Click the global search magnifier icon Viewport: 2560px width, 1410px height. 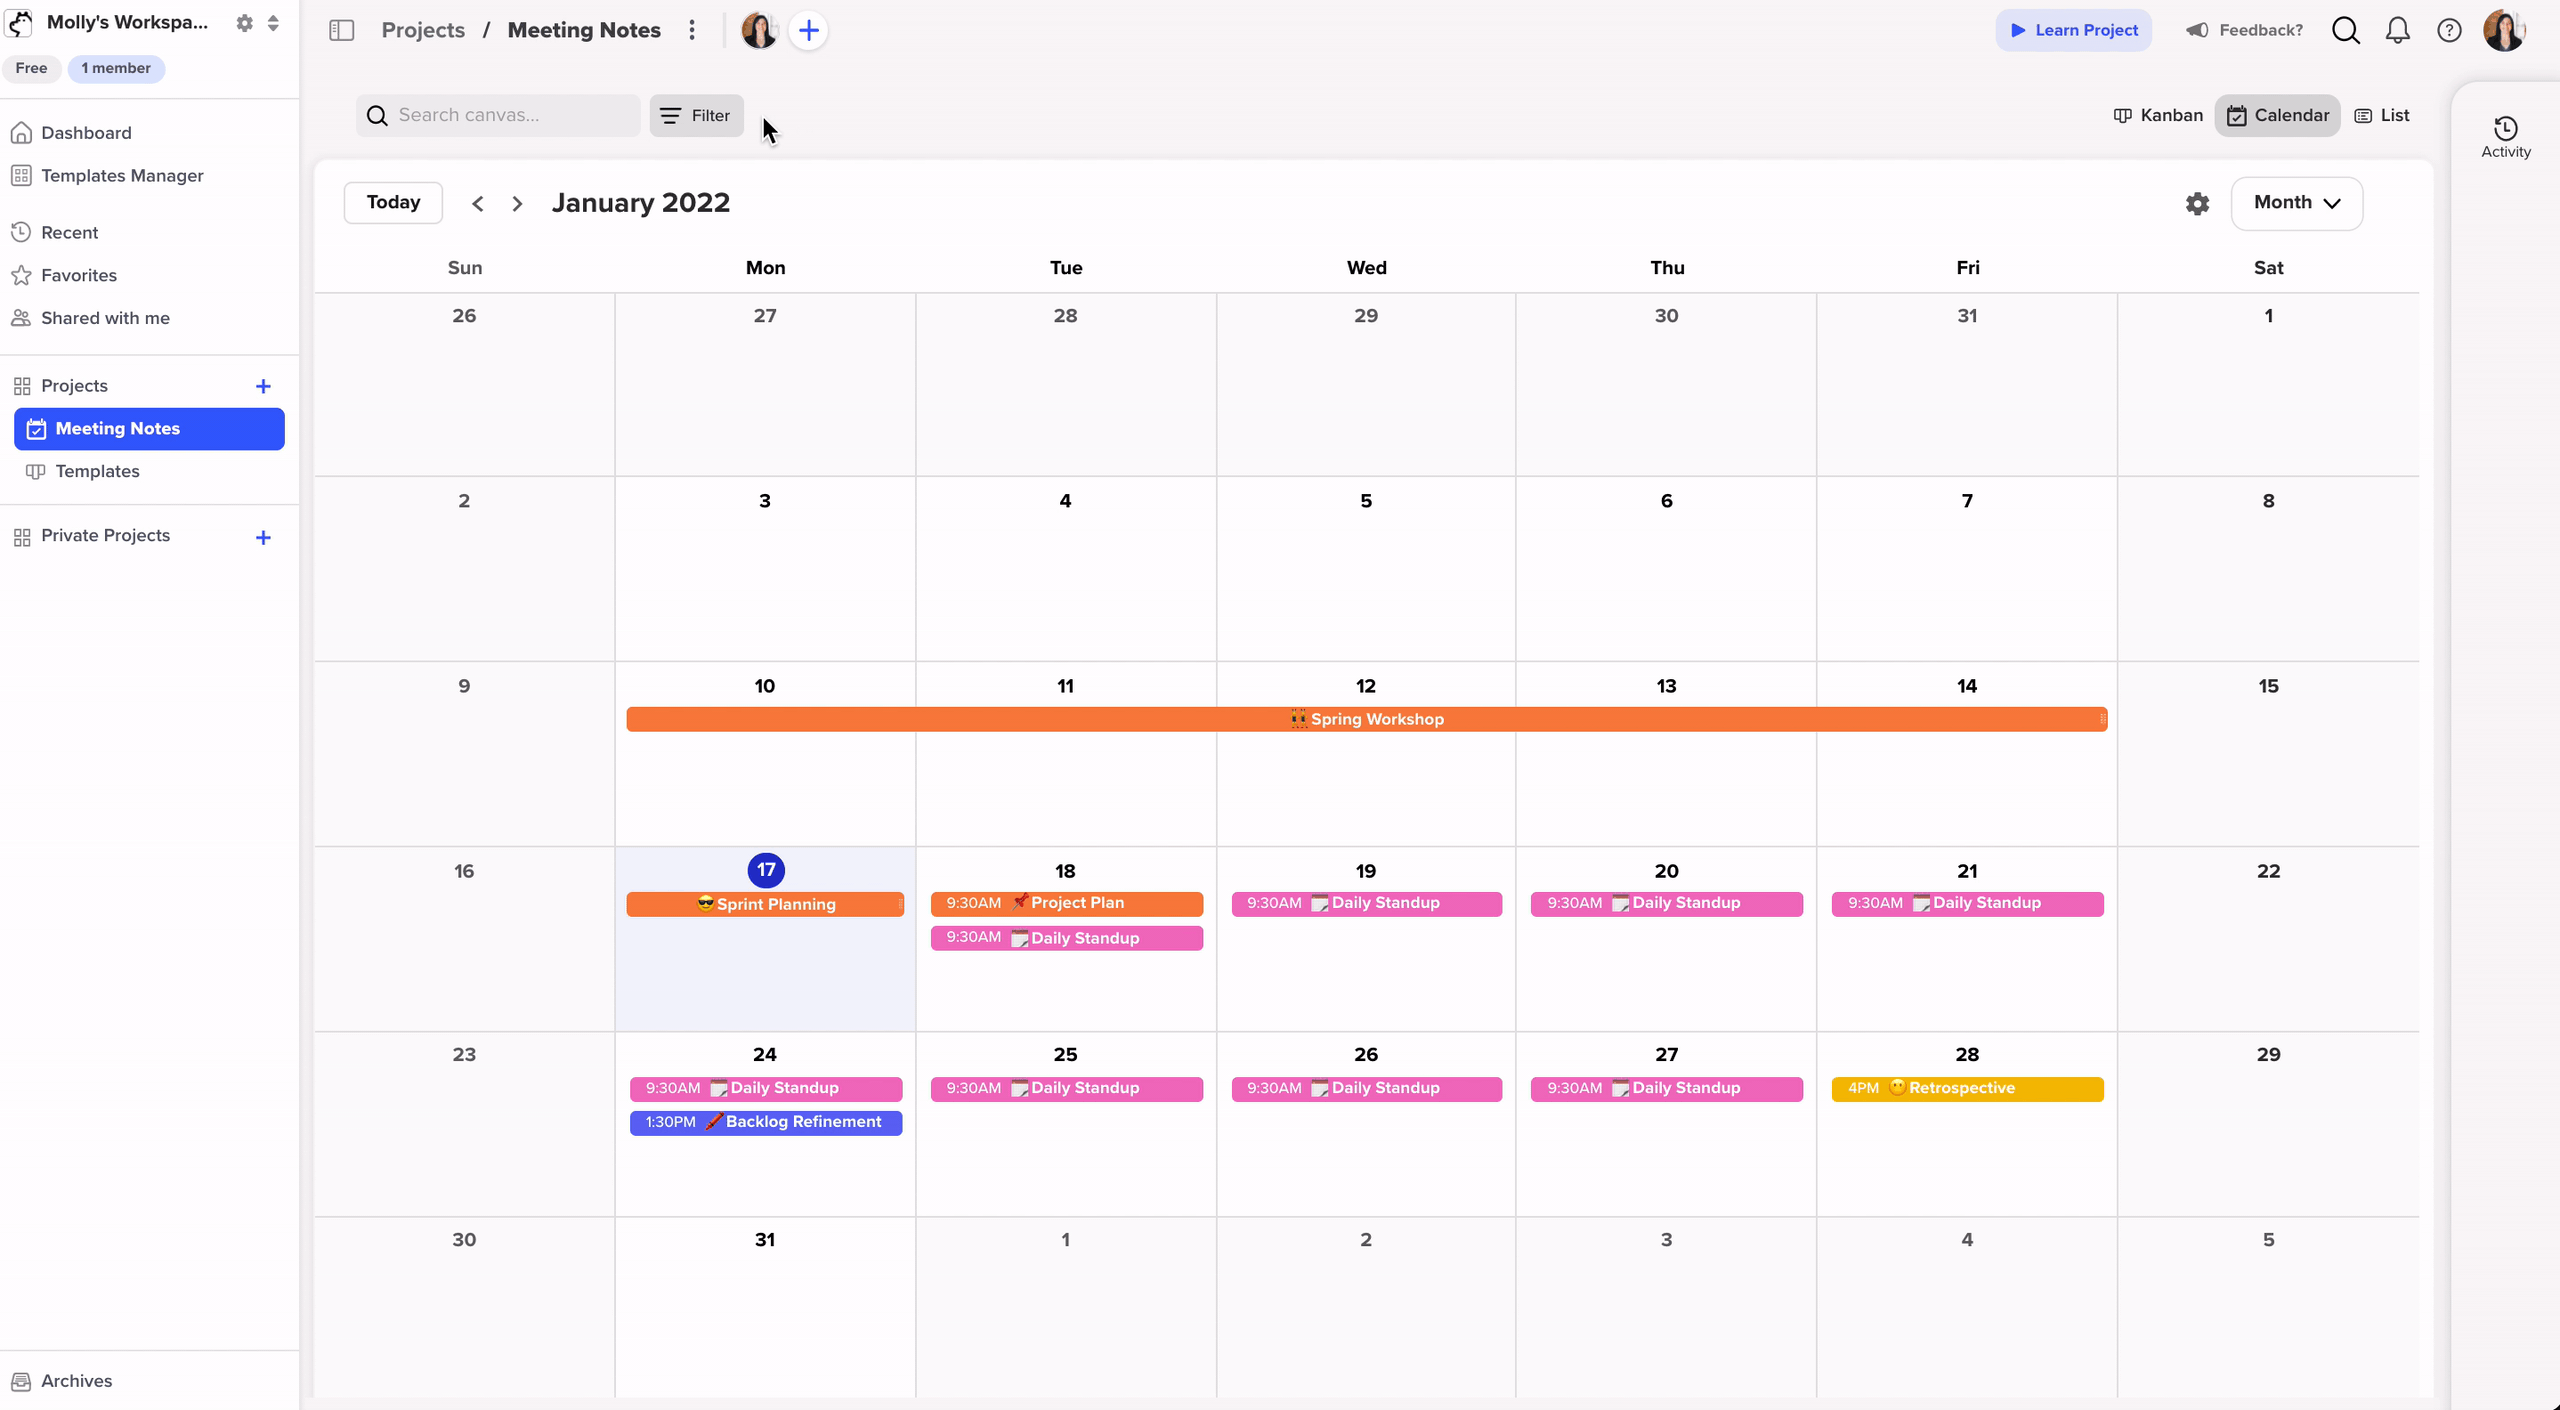(2345, 30)
